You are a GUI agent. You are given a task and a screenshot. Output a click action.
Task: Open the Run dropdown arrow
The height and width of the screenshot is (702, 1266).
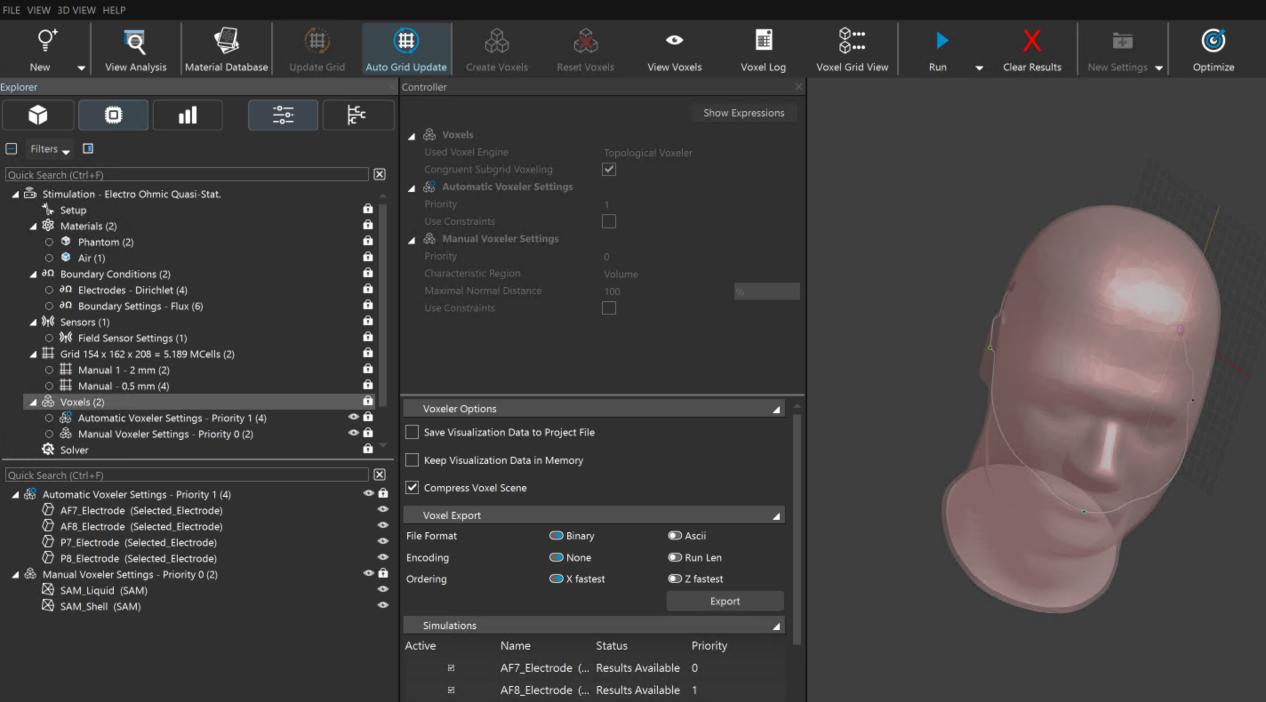click(979, 68)
